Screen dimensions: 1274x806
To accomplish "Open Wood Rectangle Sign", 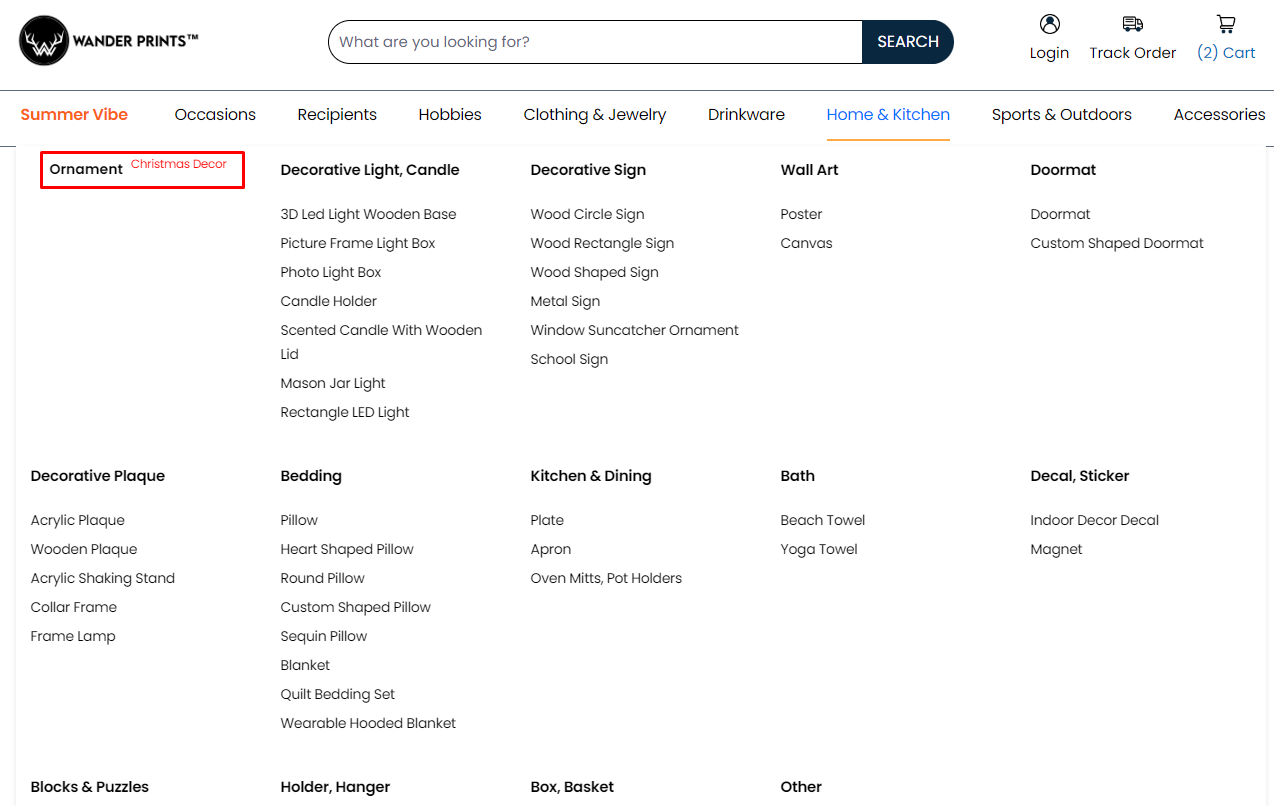I will pyautogui.click(x=602, y=243).
